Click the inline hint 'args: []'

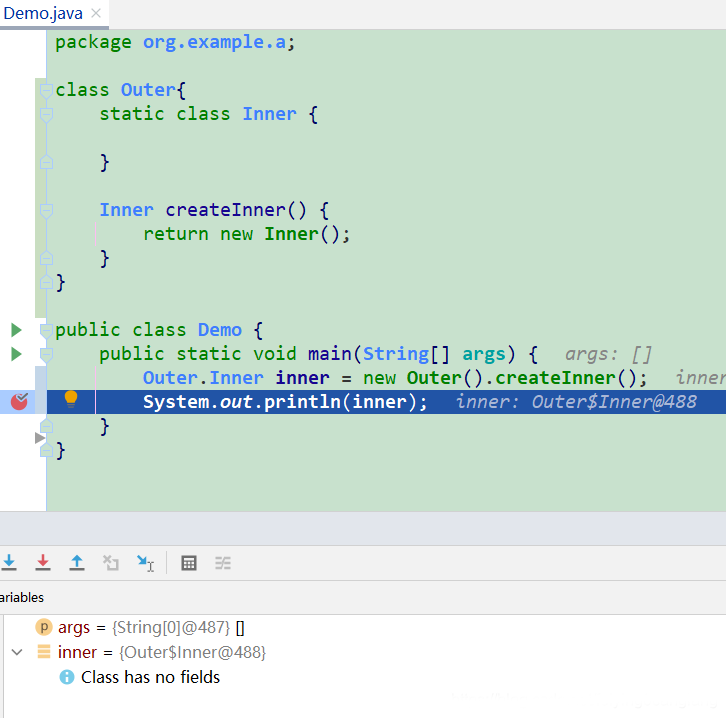(608, 354)
